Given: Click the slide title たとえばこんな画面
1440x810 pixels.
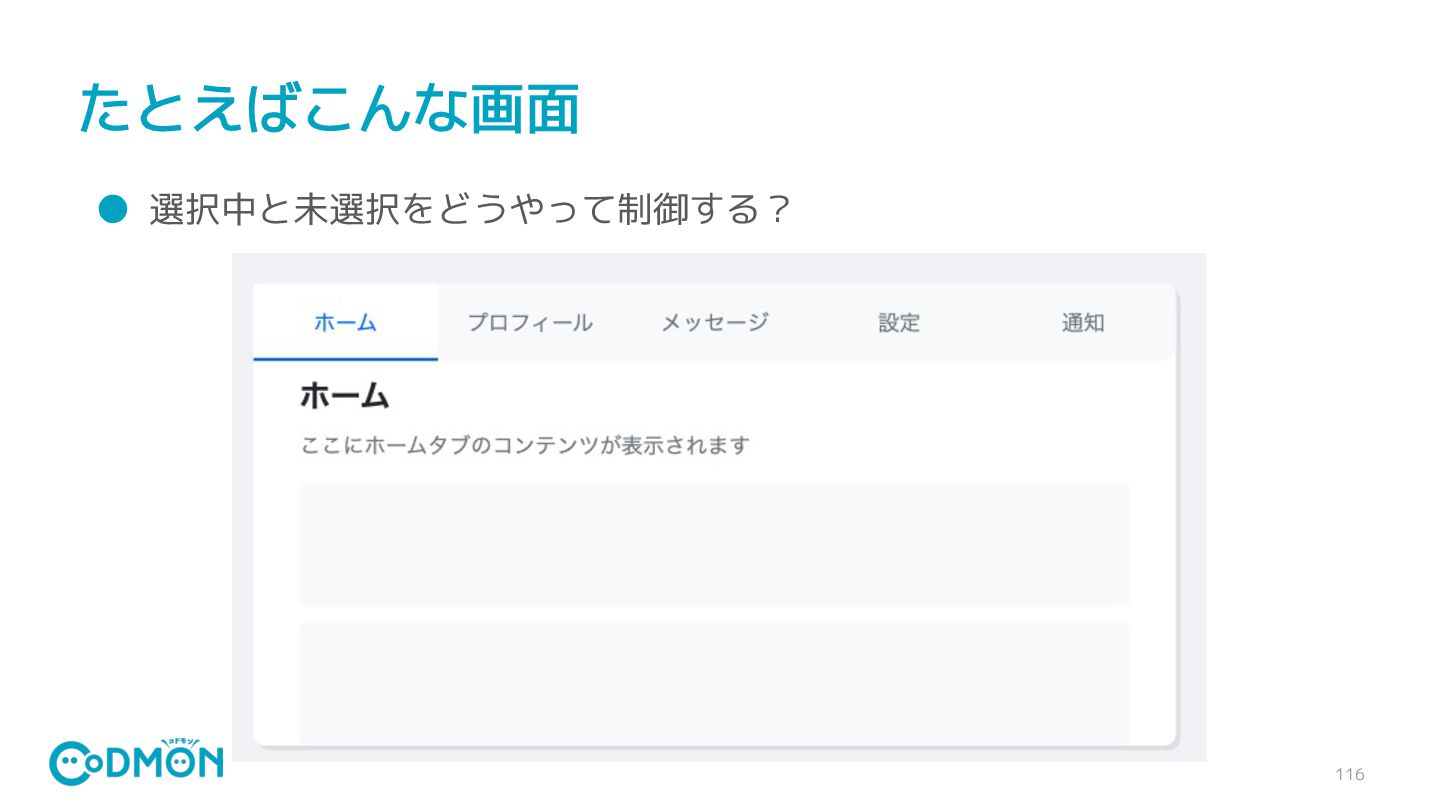Looking at the screenshot, I should point(329,108).
